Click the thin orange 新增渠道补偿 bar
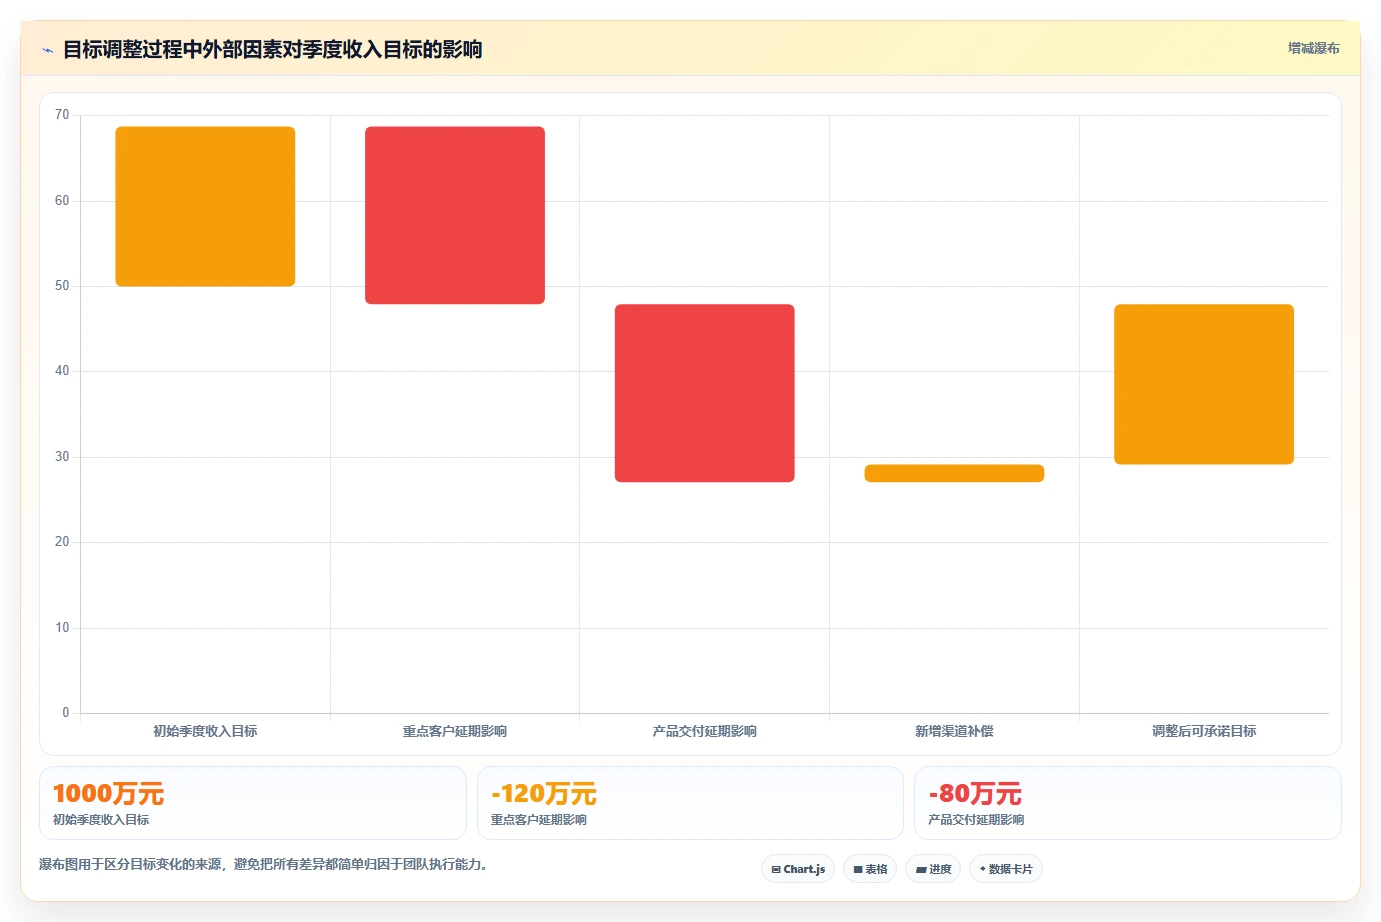This screenshot has height=922, width=1381. tap(954, 473)
